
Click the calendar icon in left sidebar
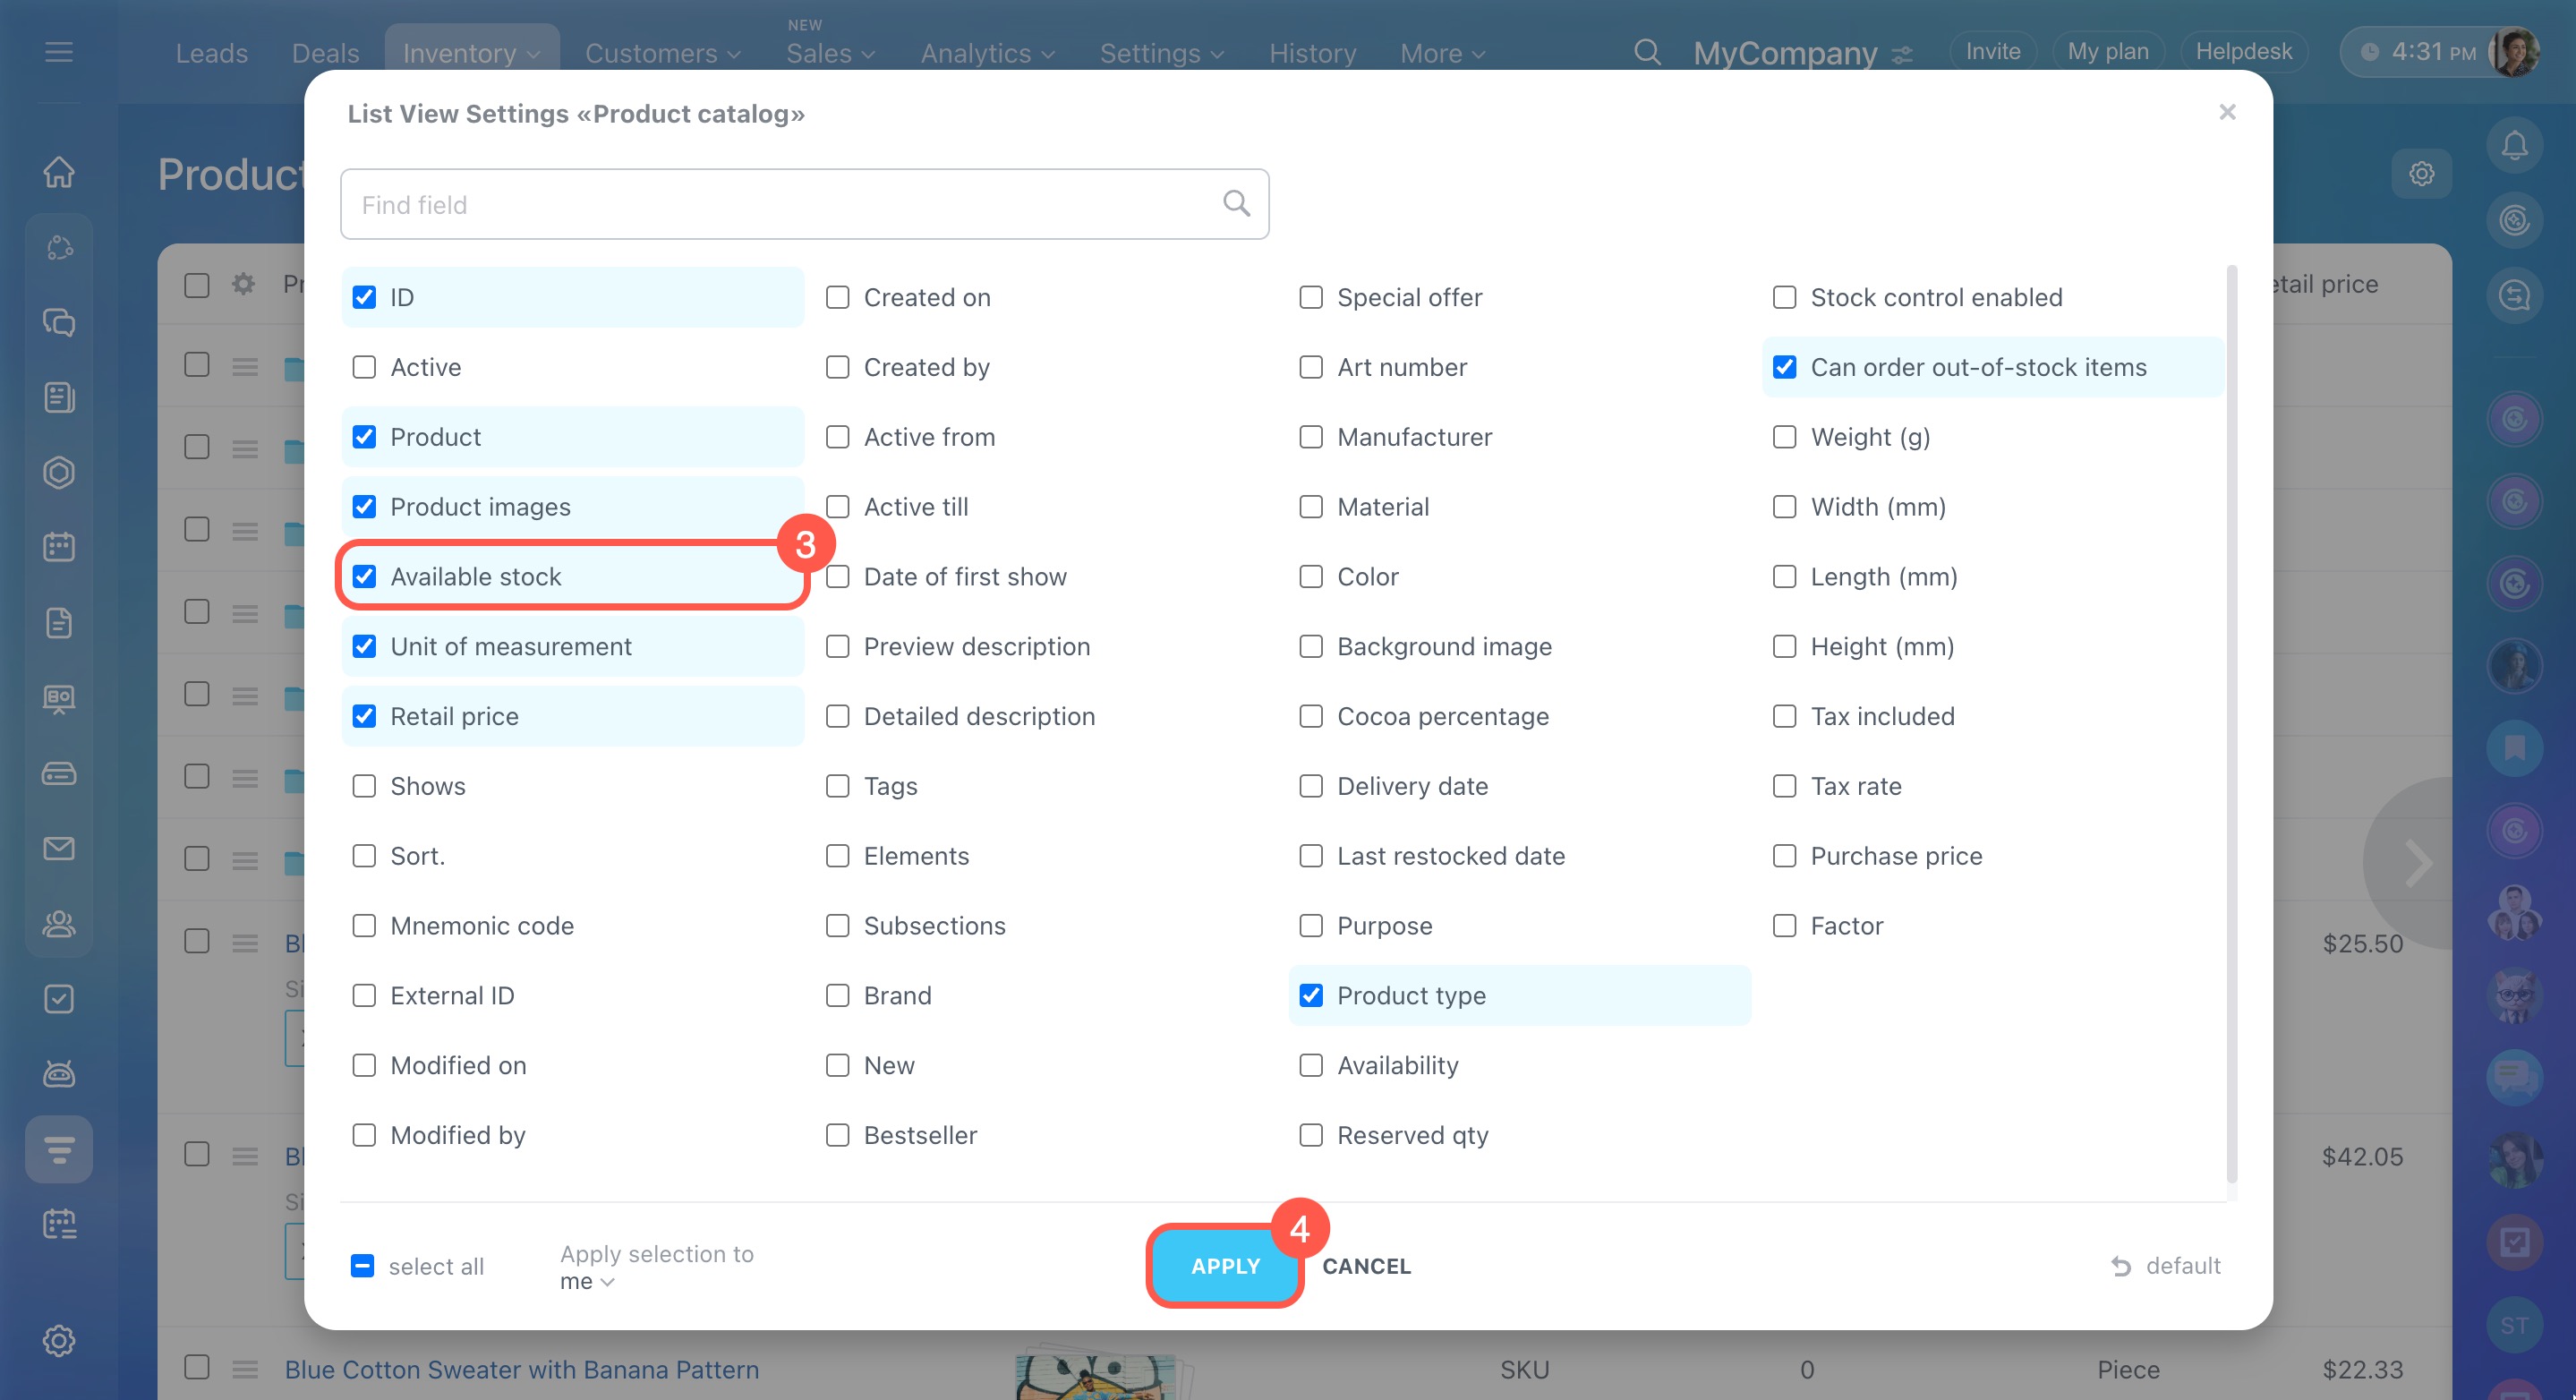coord(59,547)
